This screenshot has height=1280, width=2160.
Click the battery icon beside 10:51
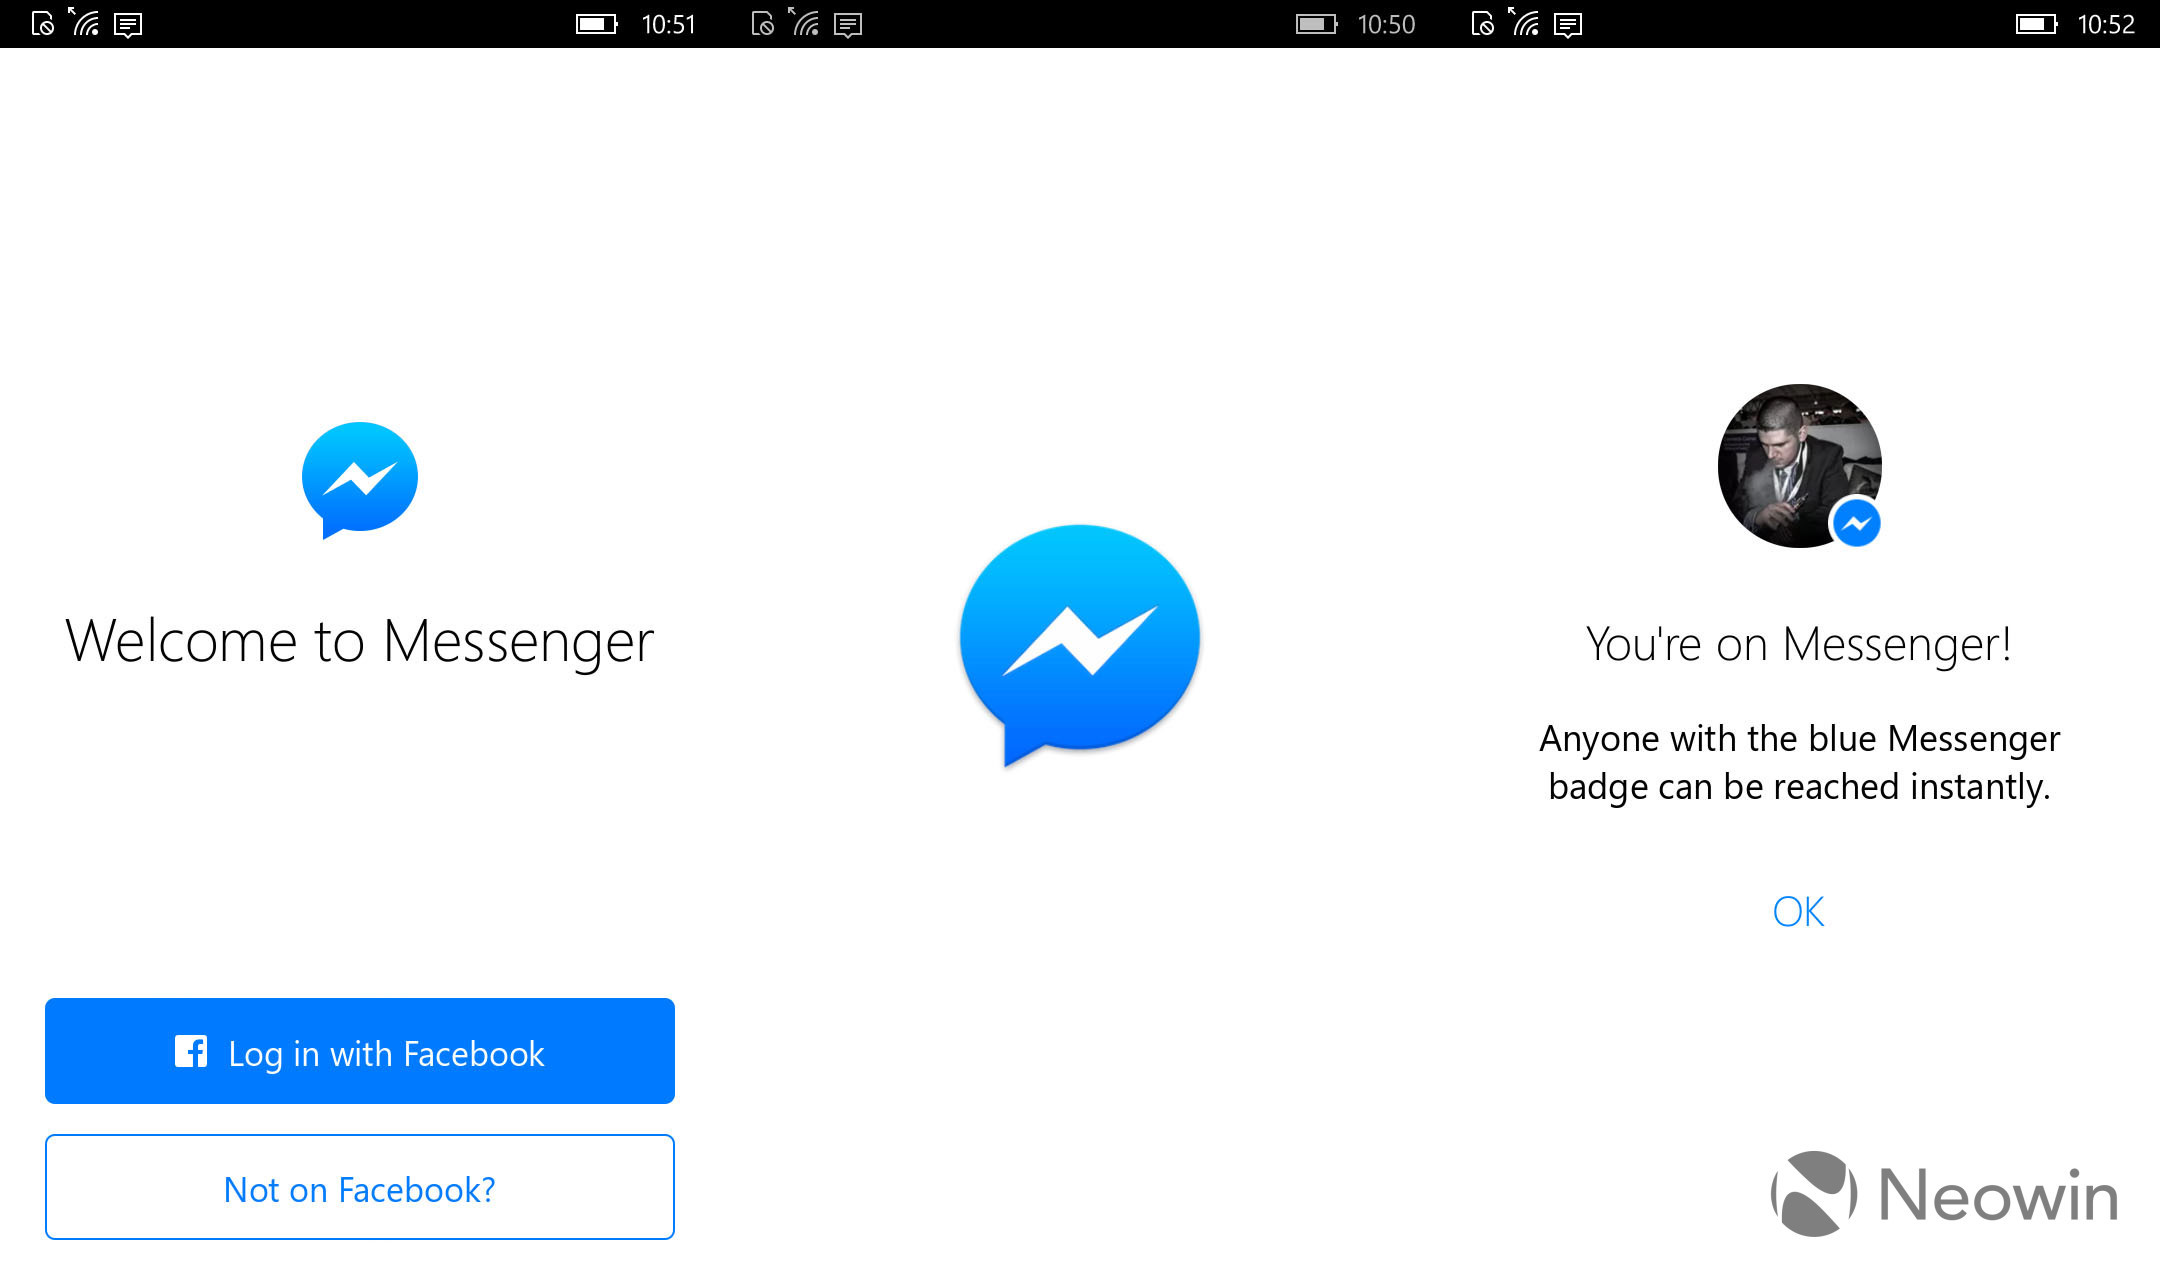(x=597, y=24)
